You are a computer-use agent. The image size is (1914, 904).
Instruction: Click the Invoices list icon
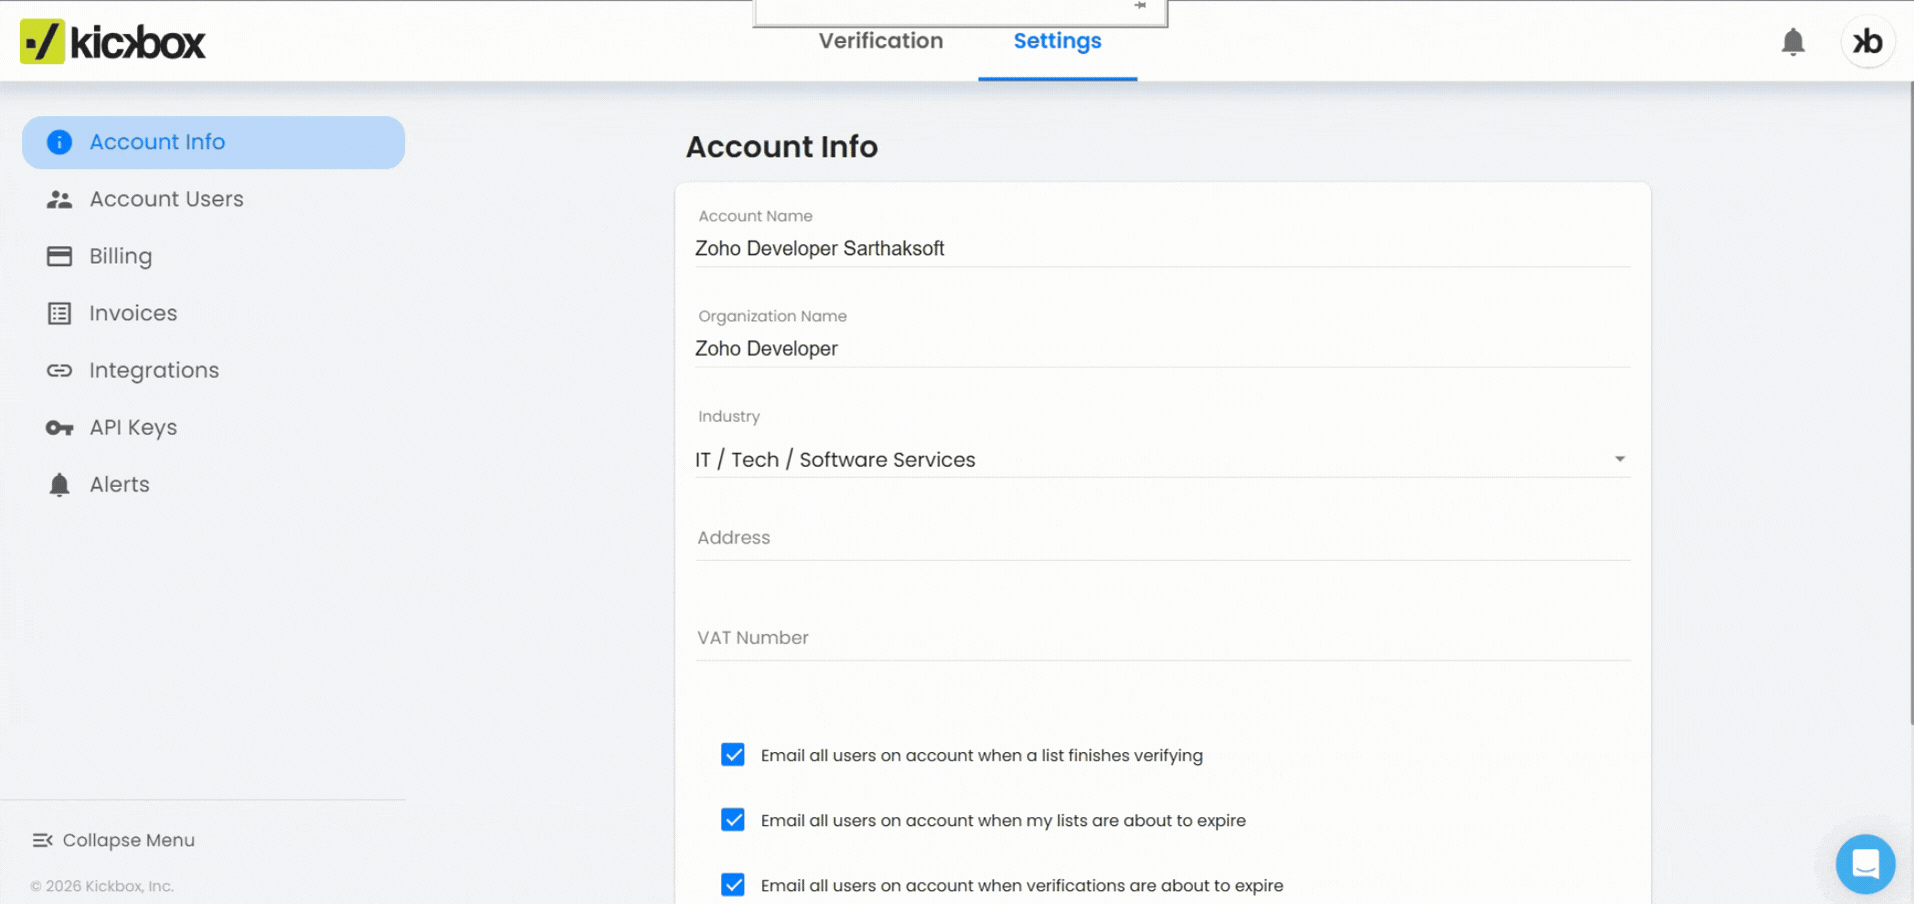click(x=59, y=313)
